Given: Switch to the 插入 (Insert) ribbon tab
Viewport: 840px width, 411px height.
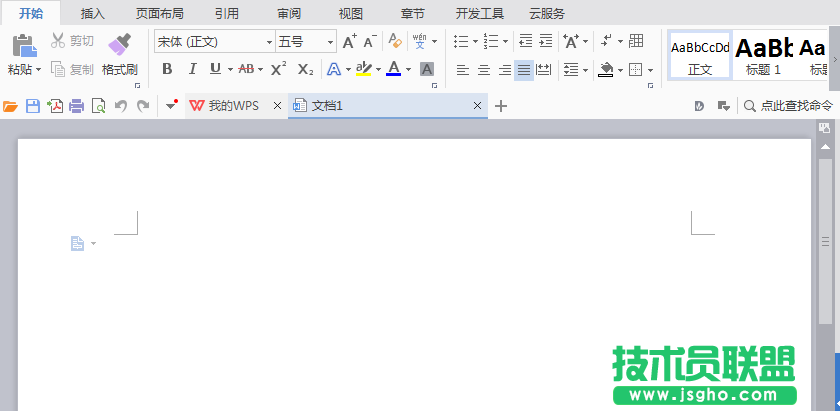Looking at the screenshot, I should click(92, 13).
